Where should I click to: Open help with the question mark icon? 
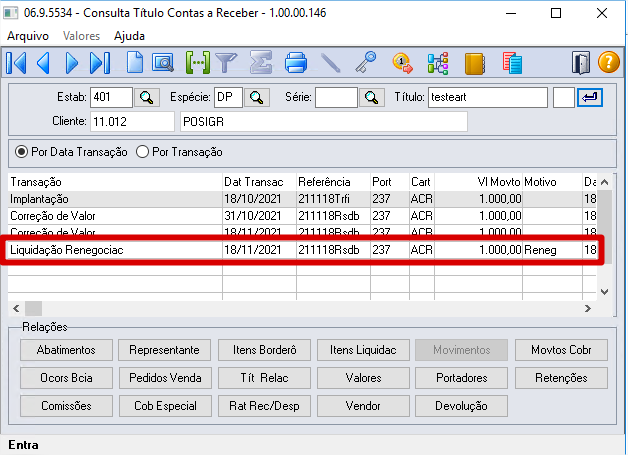[608, 63]
